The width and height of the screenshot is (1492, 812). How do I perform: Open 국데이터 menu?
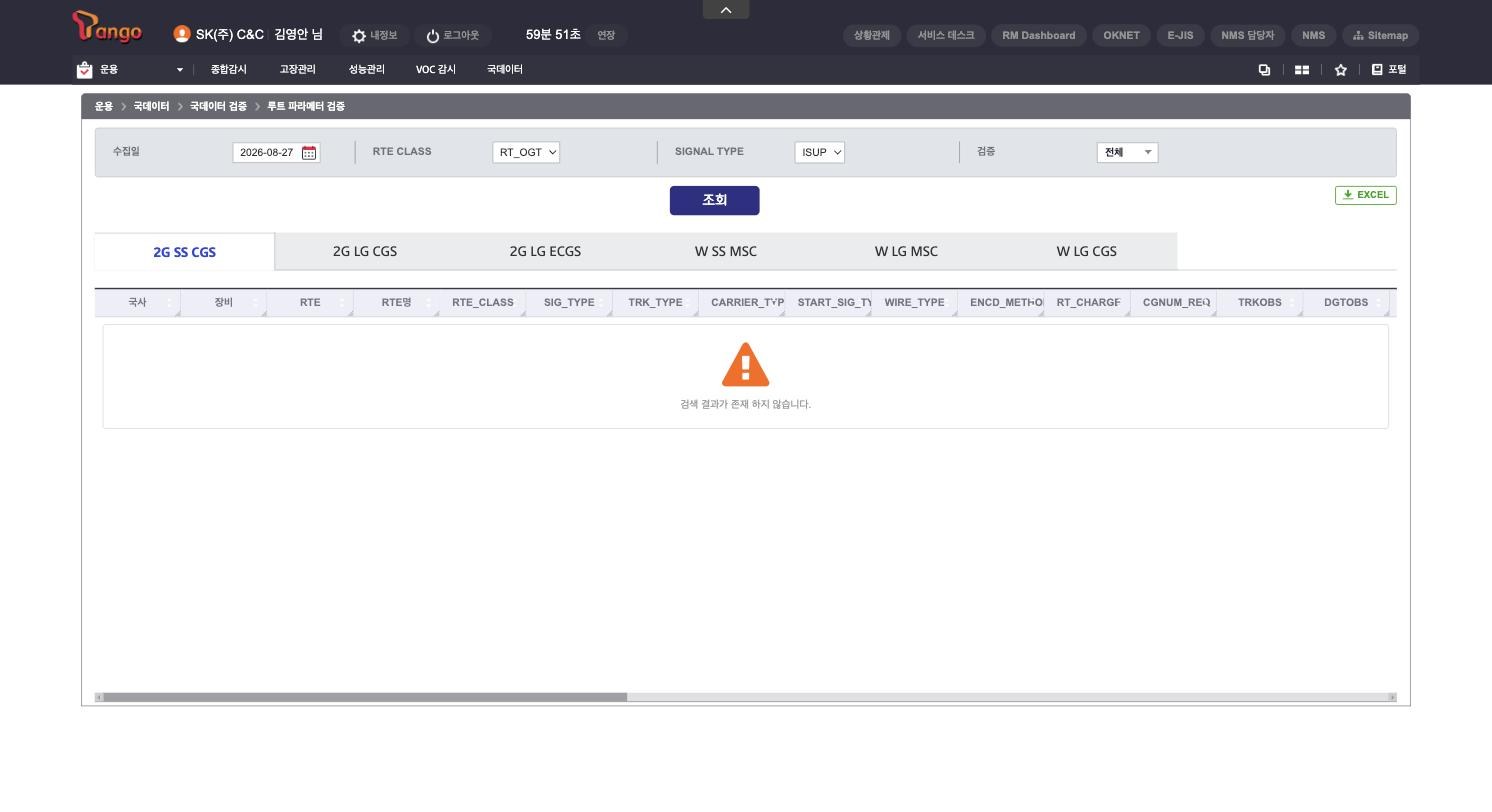click(505, 69)
